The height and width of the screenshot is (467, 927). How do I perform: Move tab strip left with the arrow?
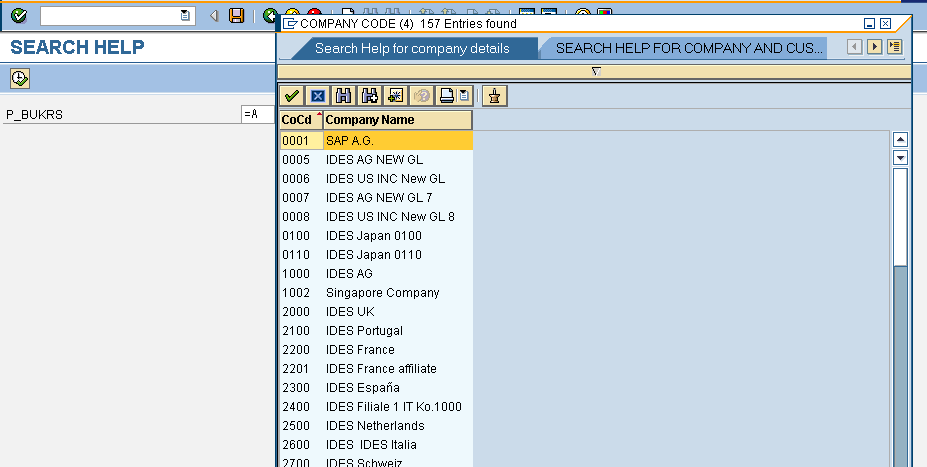click(x=854, y=47)
